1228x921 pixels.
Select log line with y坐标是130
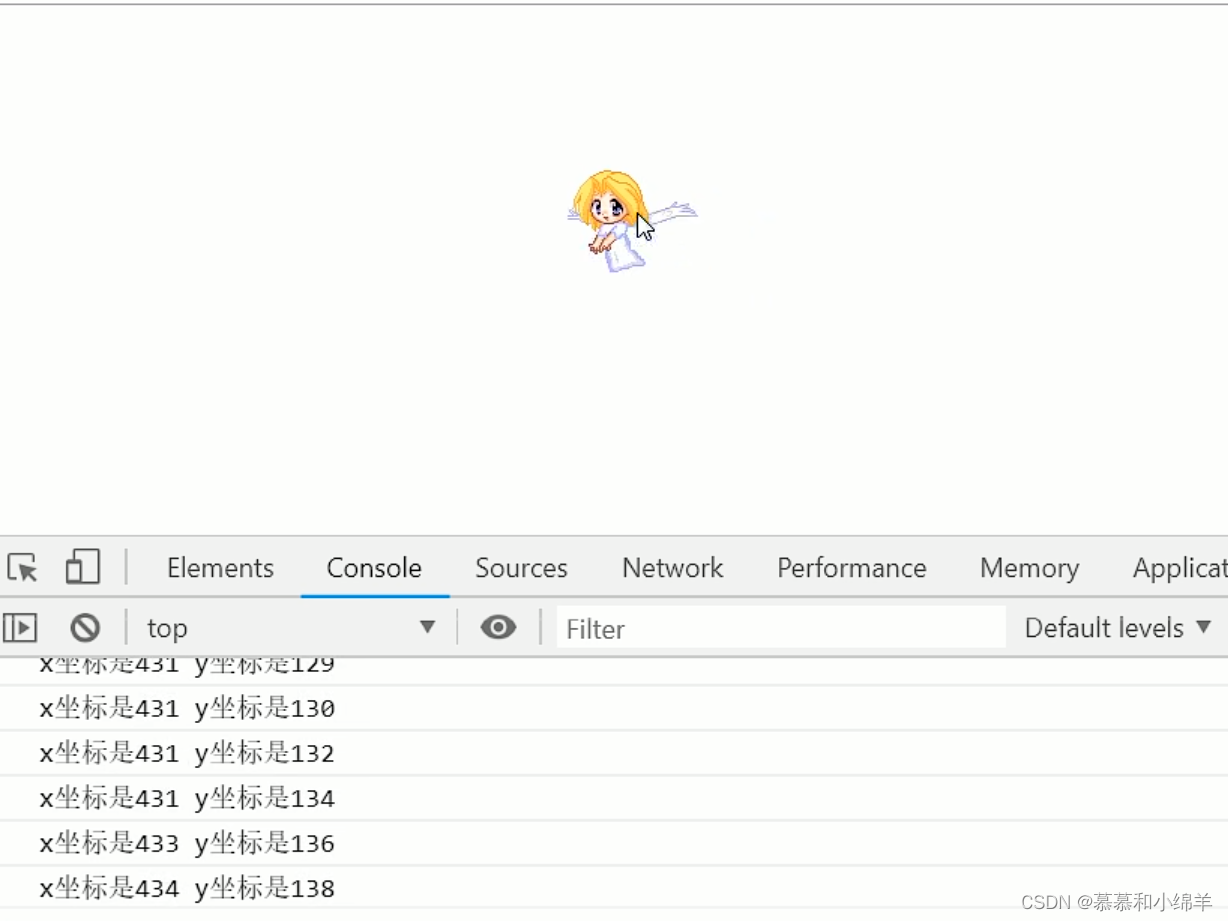pos(614,708)
